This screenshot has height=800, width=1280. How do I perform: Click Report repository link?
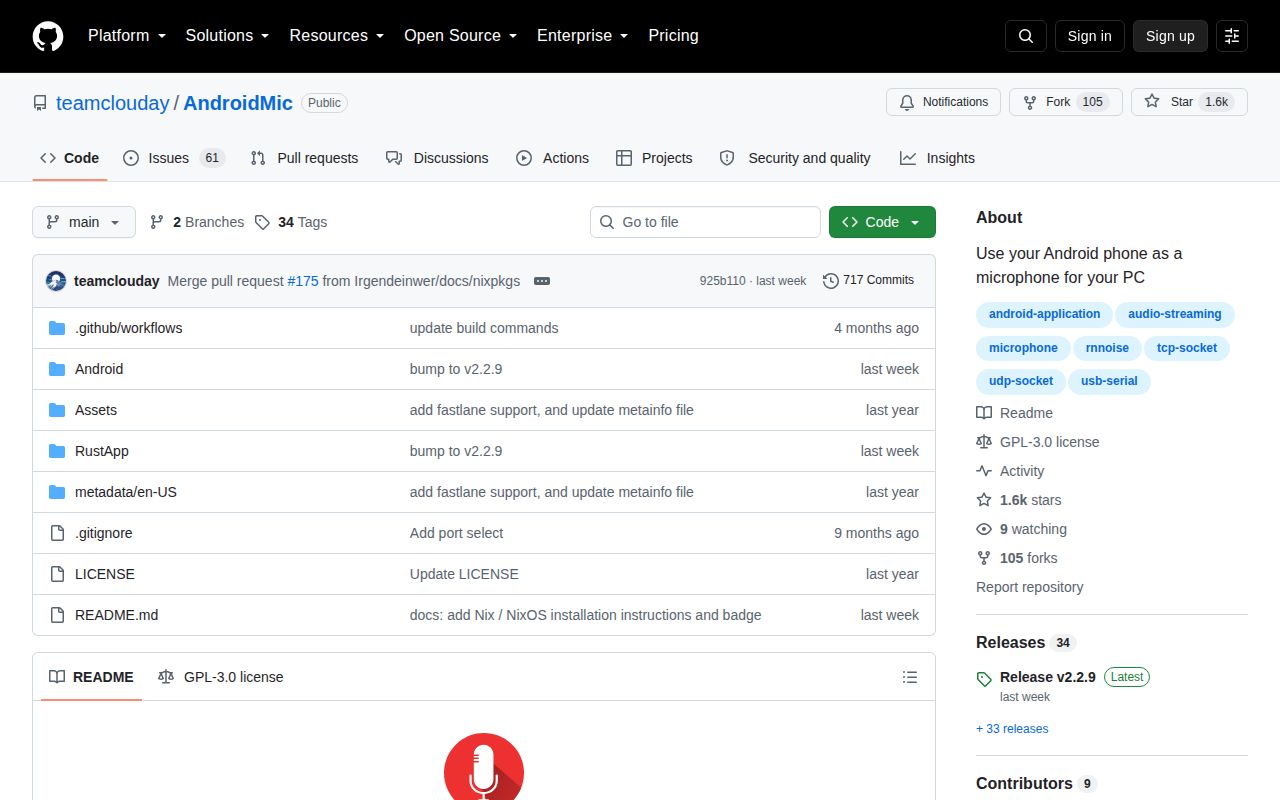click(1029, 587)
